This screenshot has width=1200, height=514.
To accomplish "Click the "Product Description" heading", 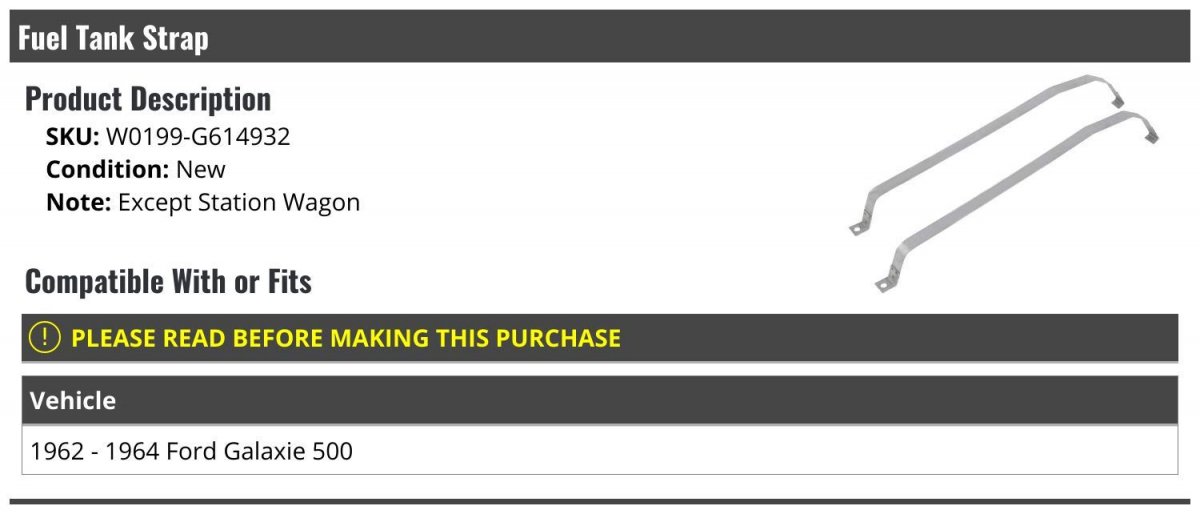I will 148,99.
